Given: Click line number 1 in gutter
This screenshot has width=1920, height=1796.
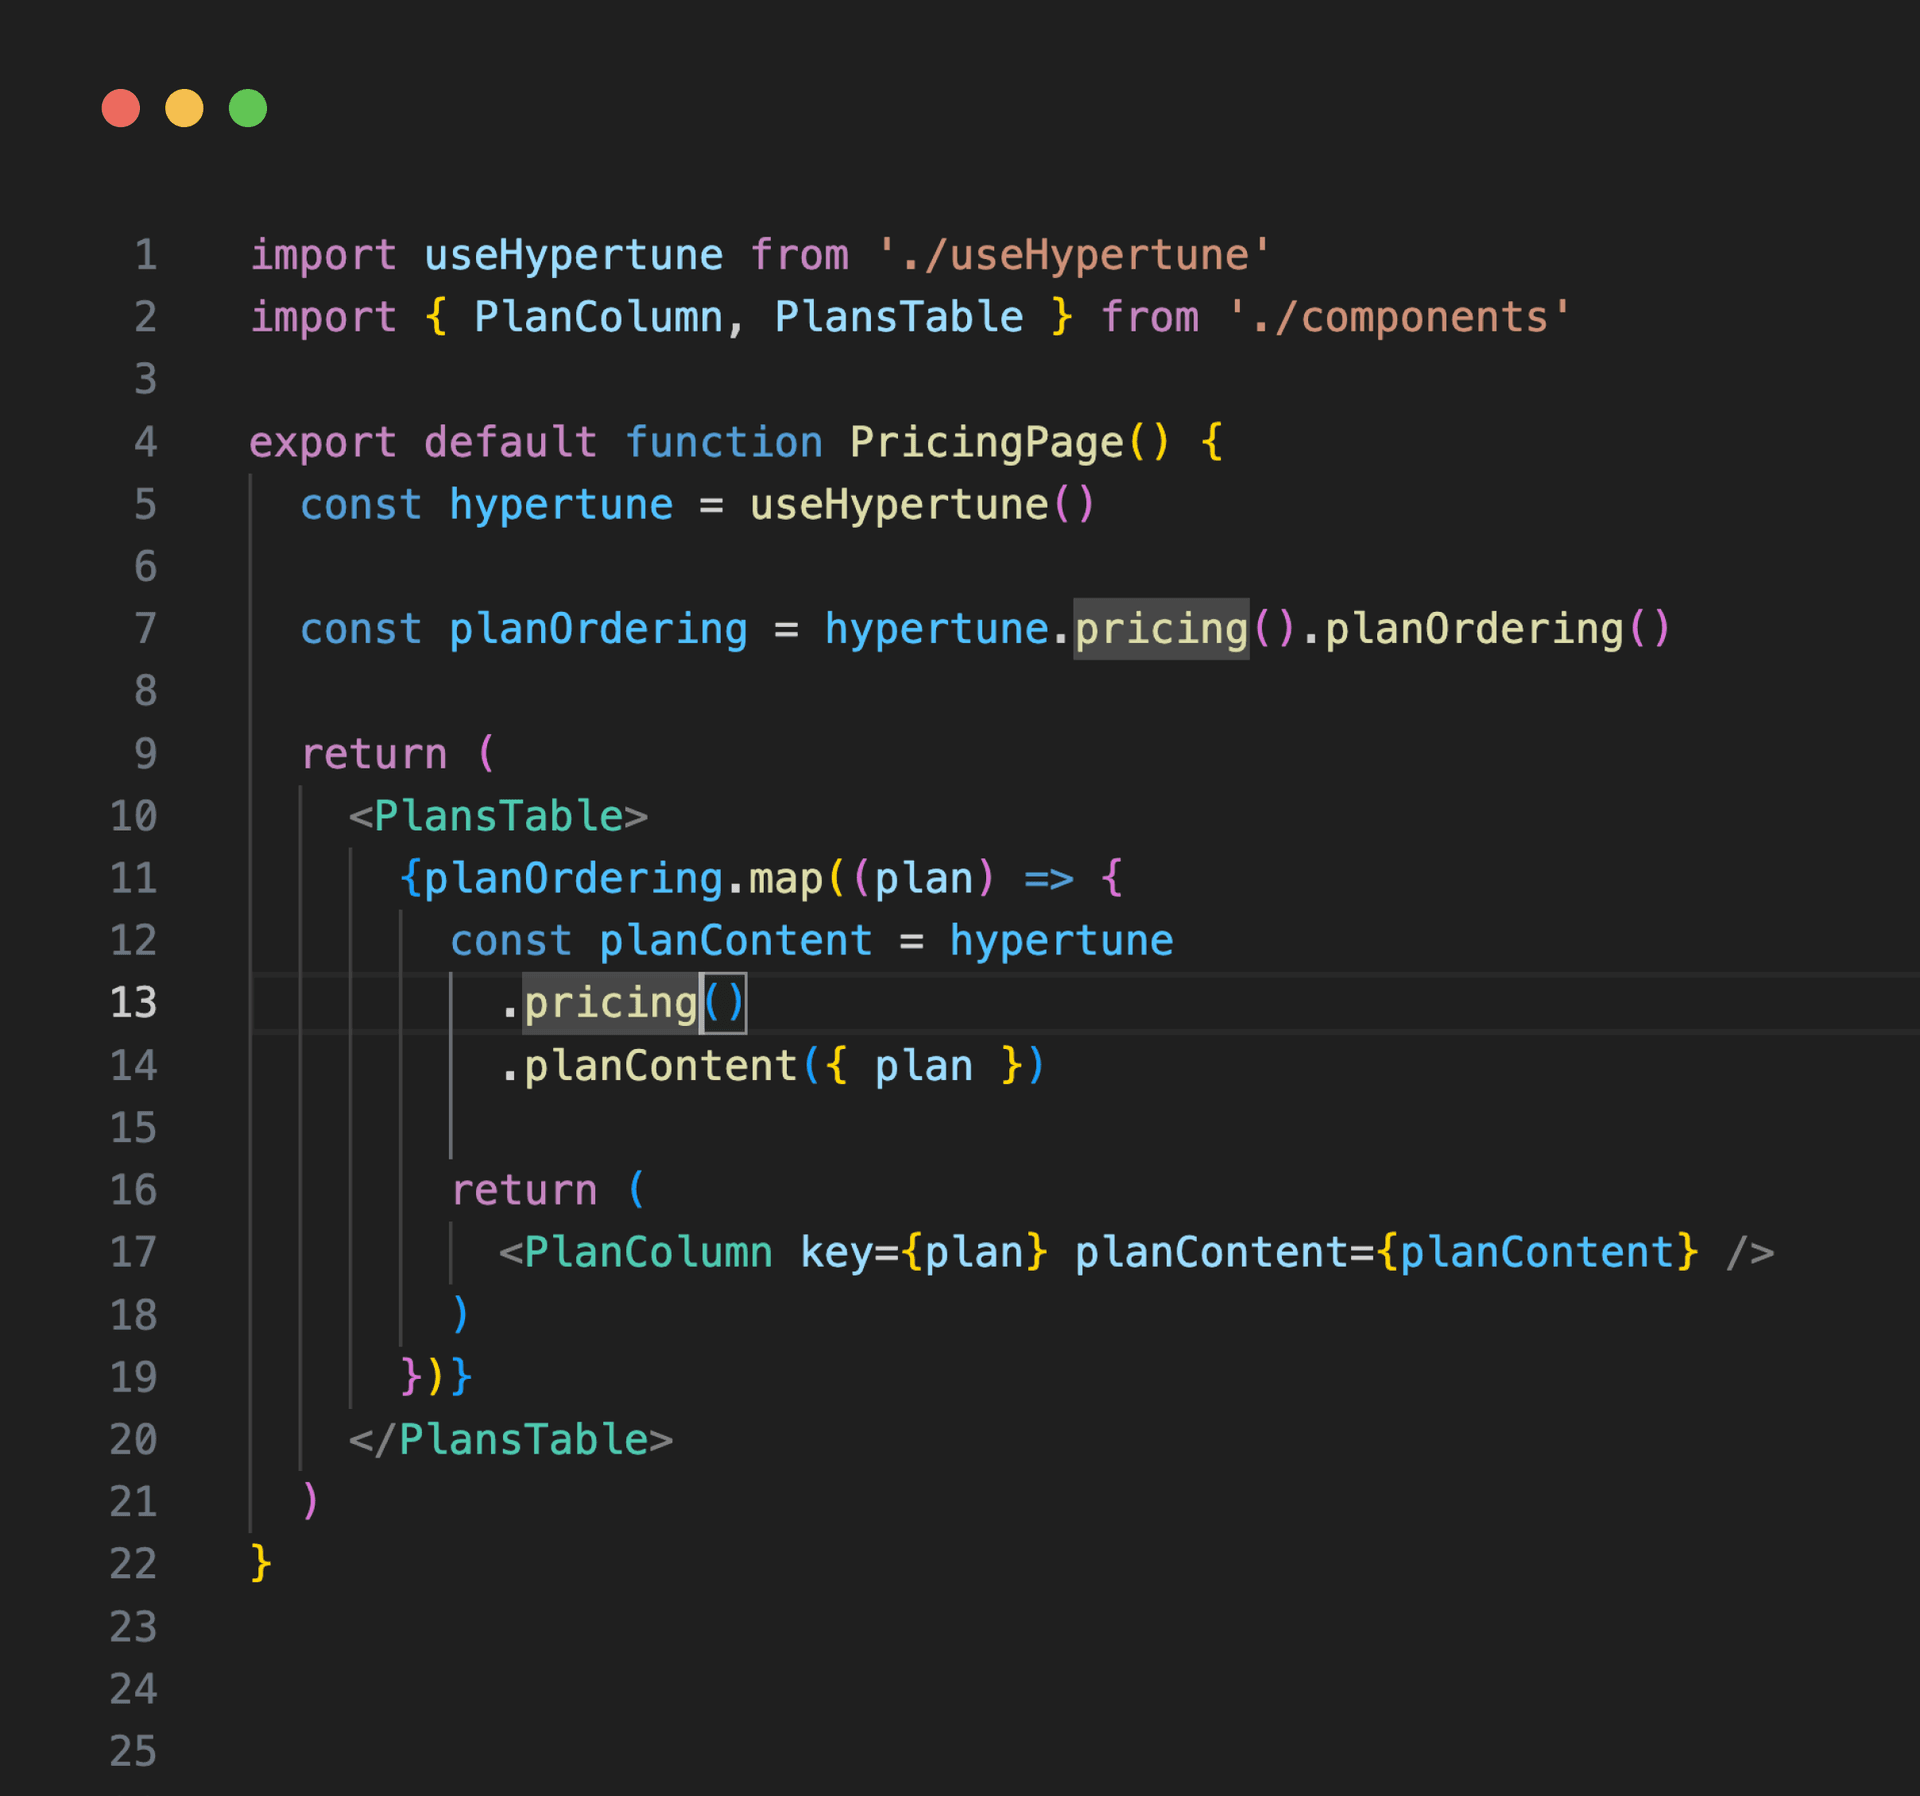Looking at the screenshot, I should tap(146, 255).
